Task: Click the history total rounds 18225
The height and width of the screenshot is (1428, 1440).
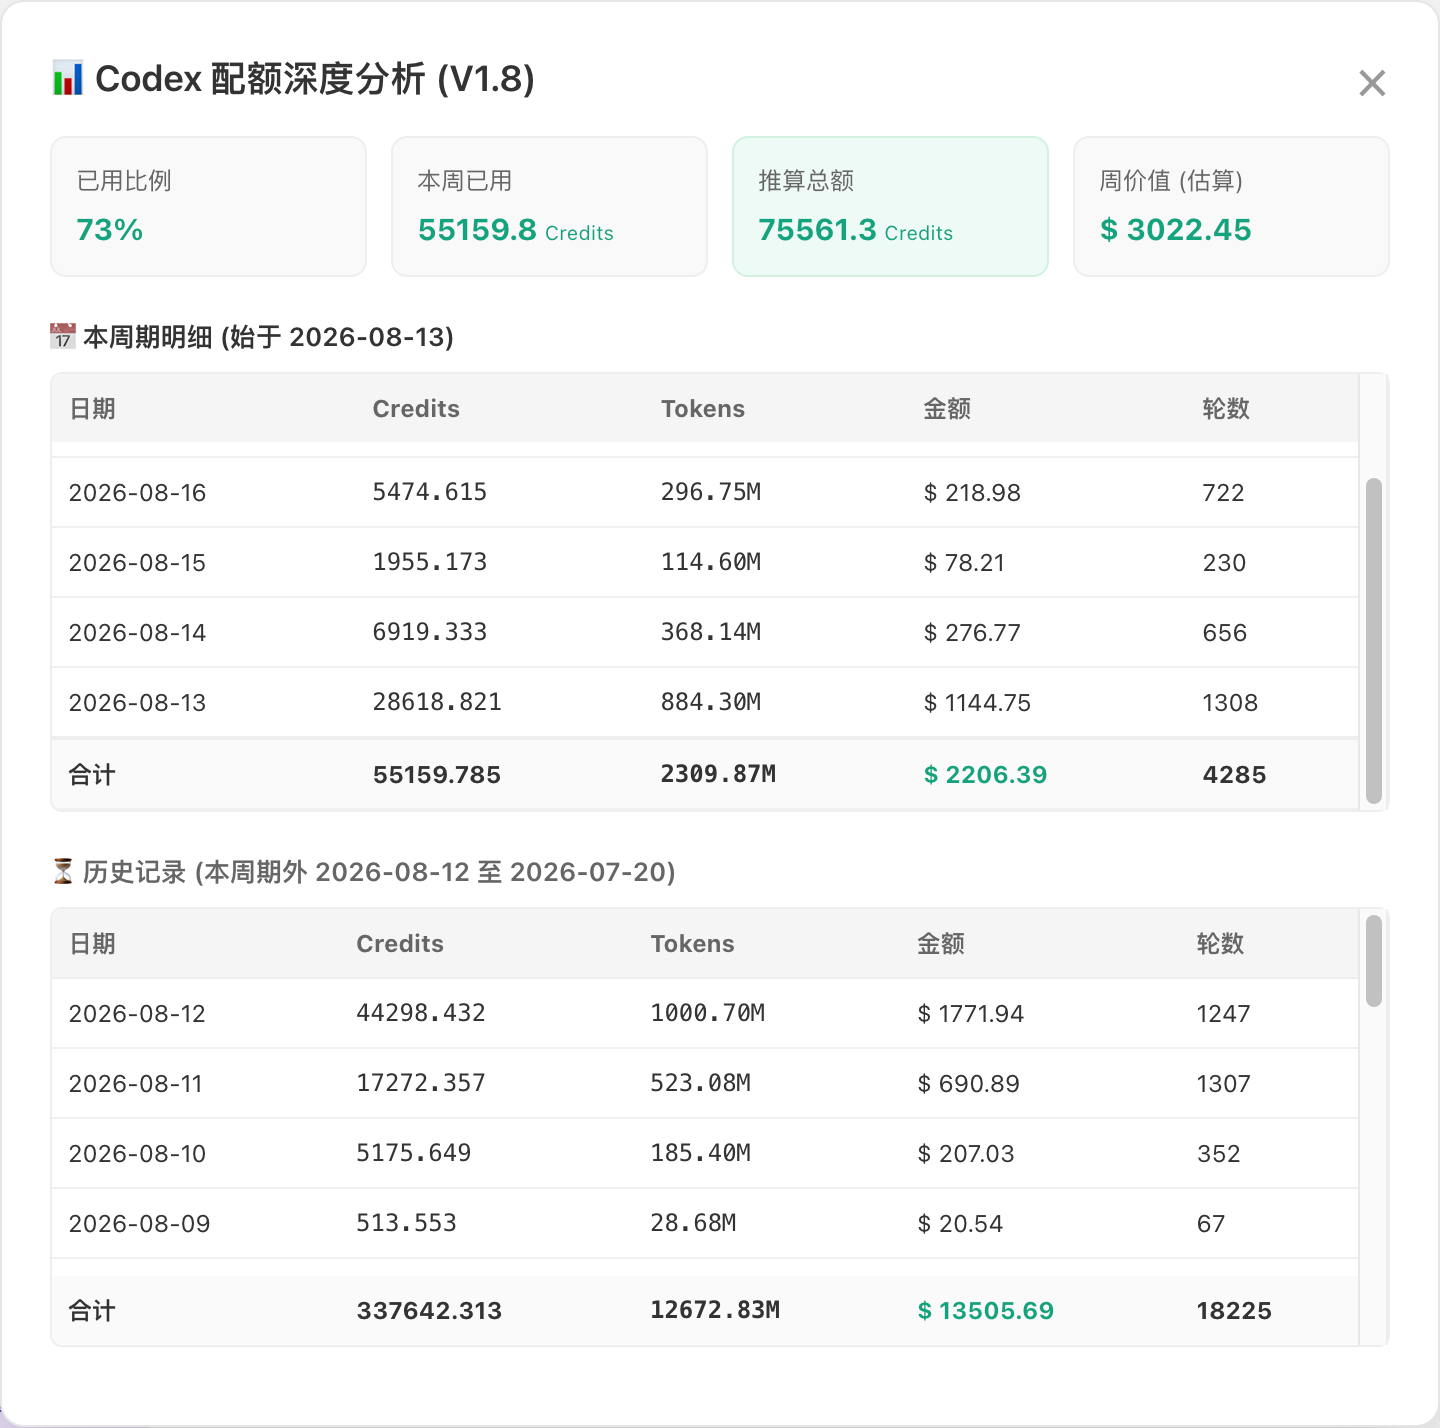Action: pyautogui.click(x=1234, y=1311)
